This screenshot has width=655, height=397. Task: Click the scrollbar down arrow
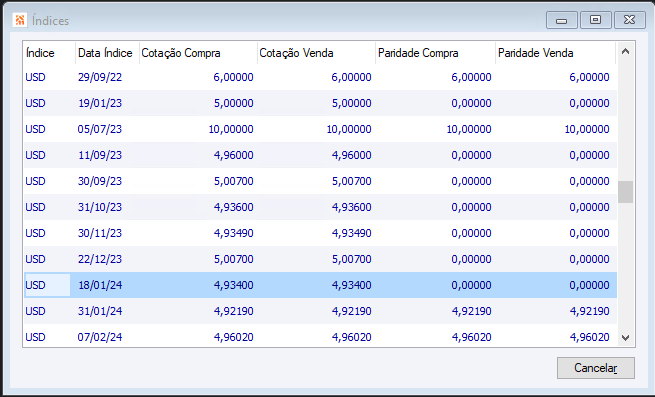click(625, 337)
